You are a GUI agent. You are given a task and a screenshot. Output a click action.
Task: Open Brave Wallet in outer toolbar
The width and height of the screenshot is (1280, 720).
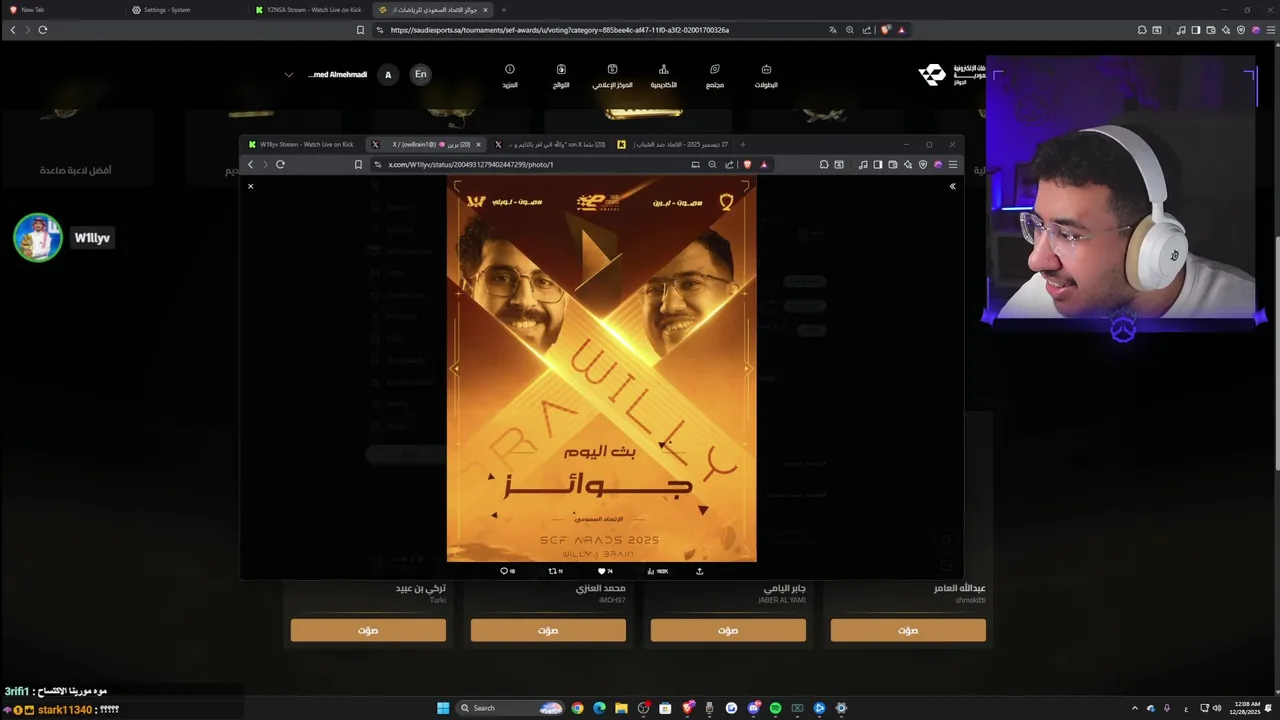pos(1210,30)
